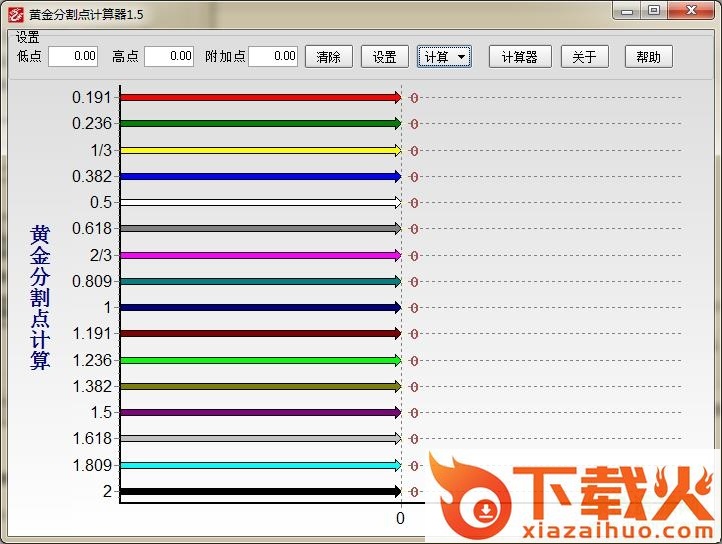The width and height of the screenshot is (722, 544).
Task: Close the 黄金分割点计算器 window
Action: click(691, 11)
